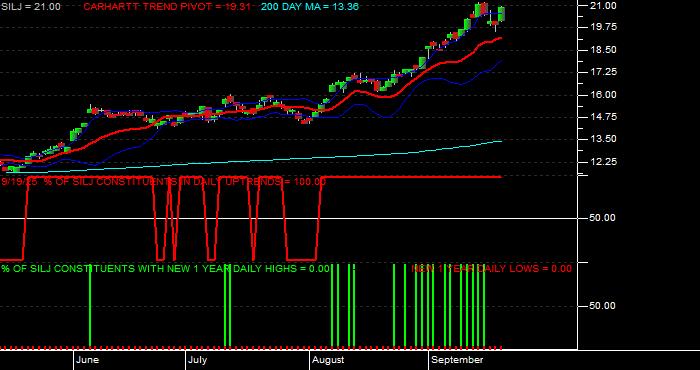Click the SILJ = 21.00 price label
The height and width of the screenshot is (370, 700).
30,7
